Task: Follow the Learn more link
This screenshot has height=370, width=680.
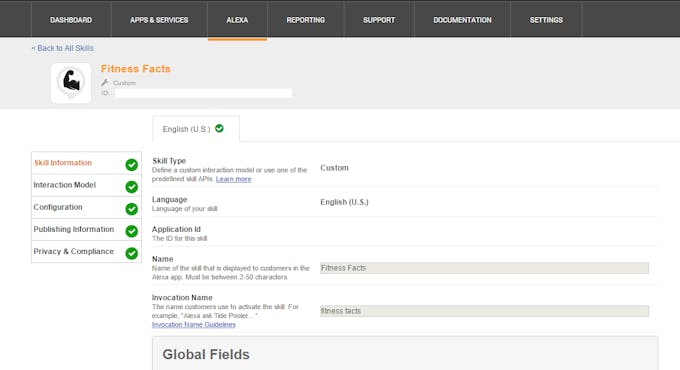Action: [x=233, y=179]
